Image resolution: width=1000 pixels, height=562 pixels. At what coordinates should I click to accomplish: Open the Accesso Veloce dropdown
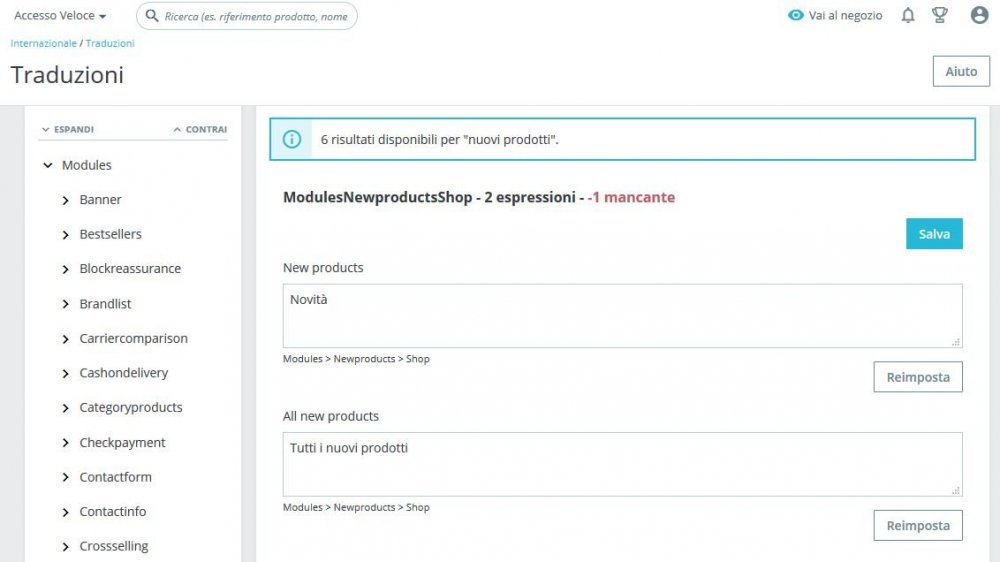pos(60,16)
